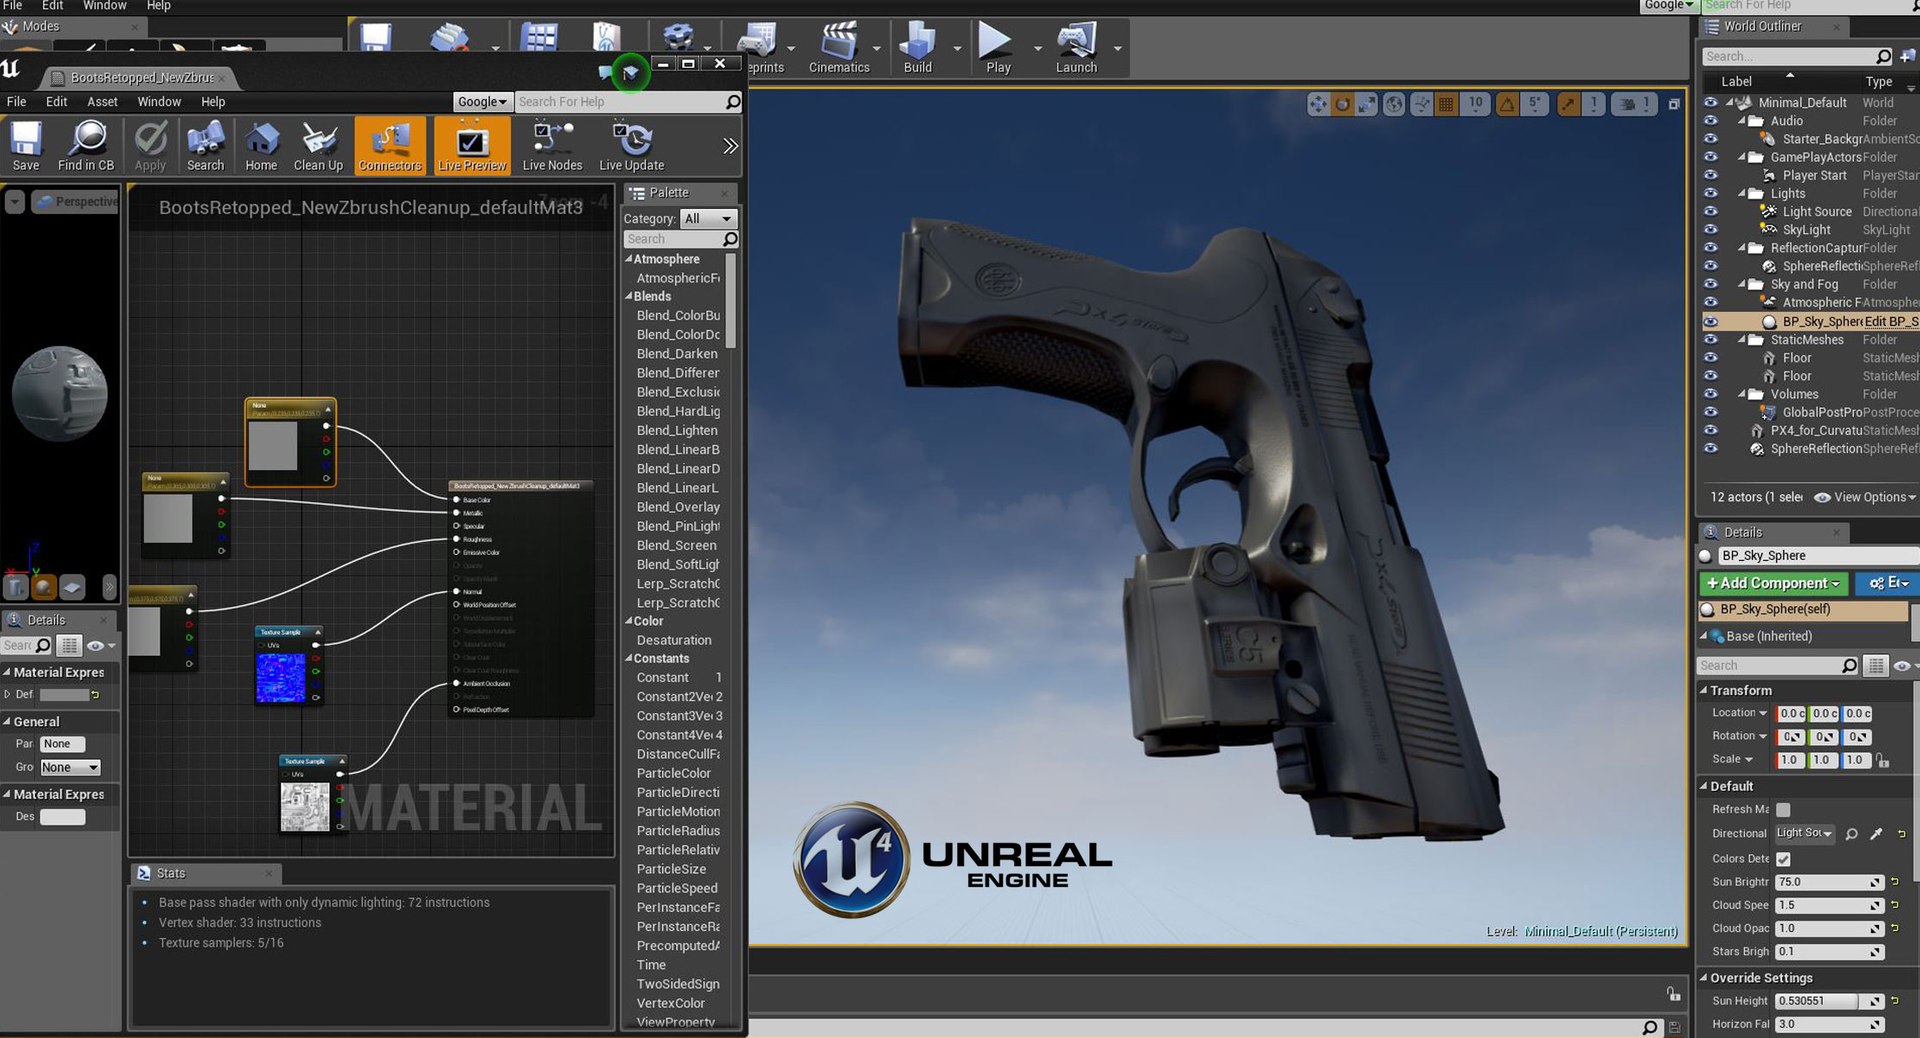The image size is (1920, 1038).
Task: Toggle scale snapping in viewport toolbar
Action: click(x=1568, y=104)
